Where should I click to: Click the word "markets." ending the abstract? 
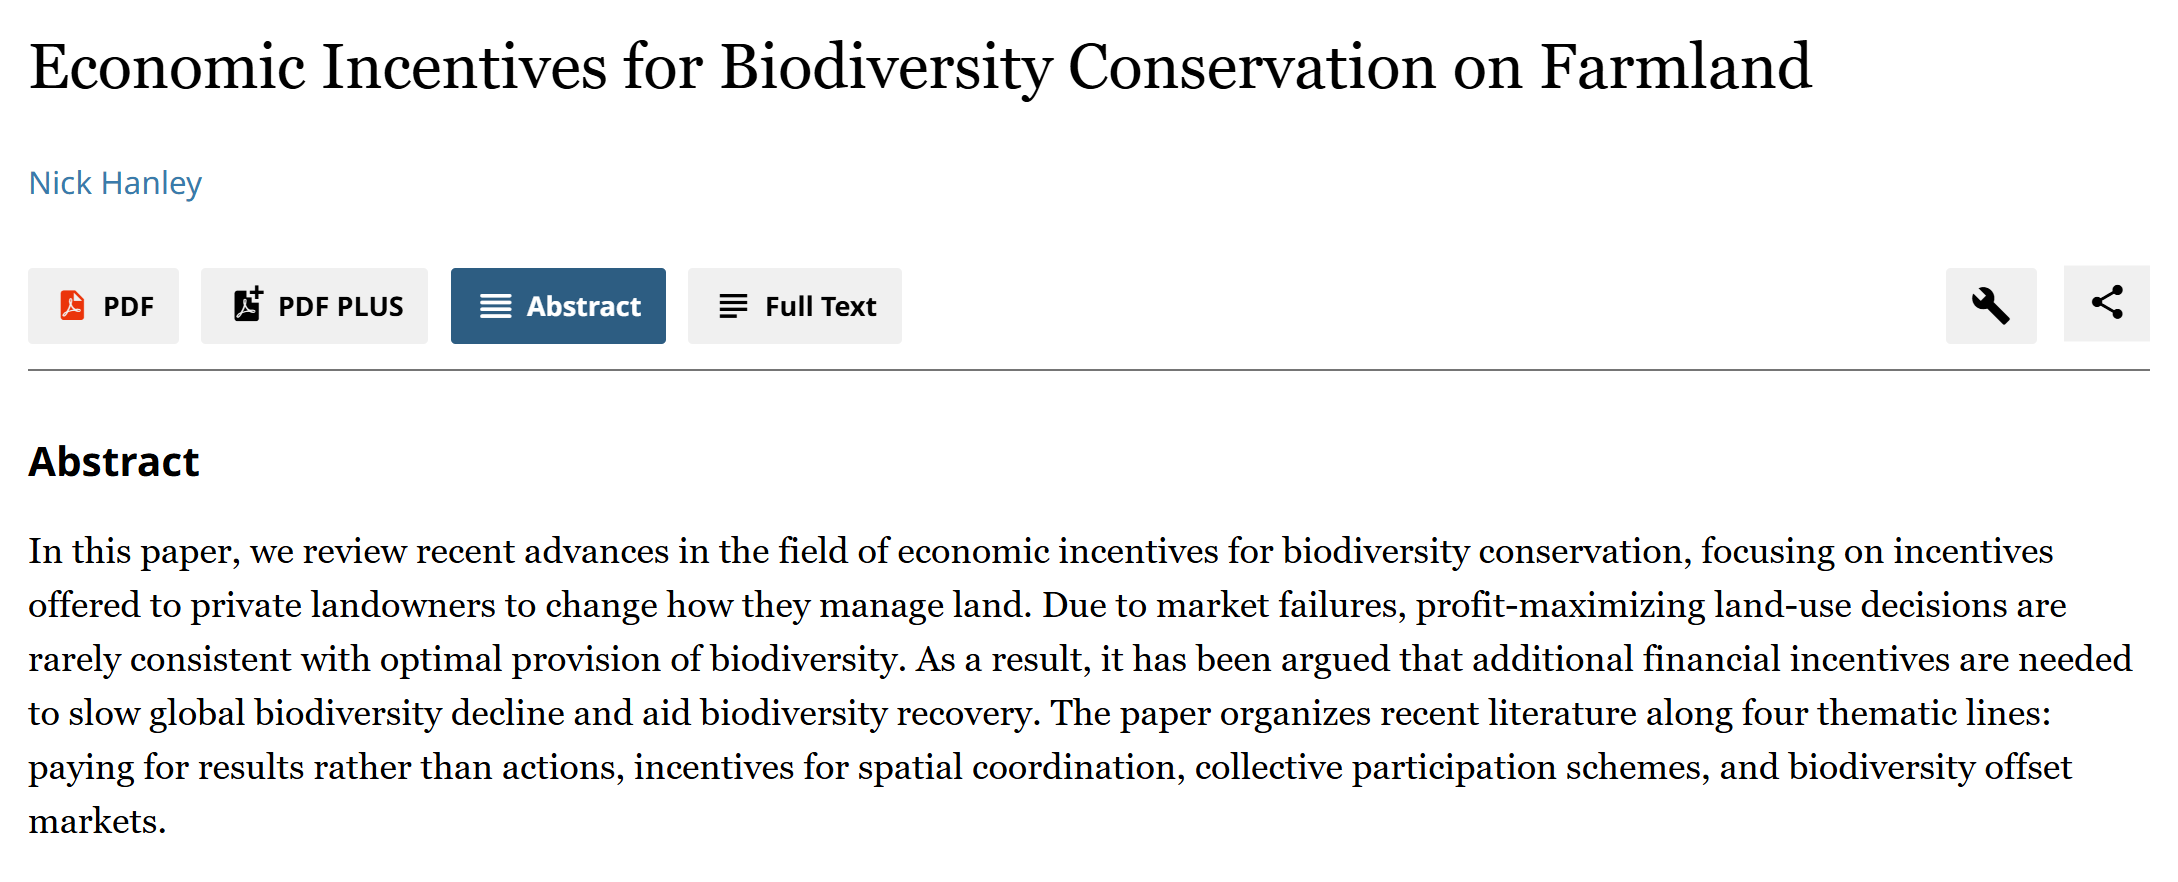[x=97, y=822]
